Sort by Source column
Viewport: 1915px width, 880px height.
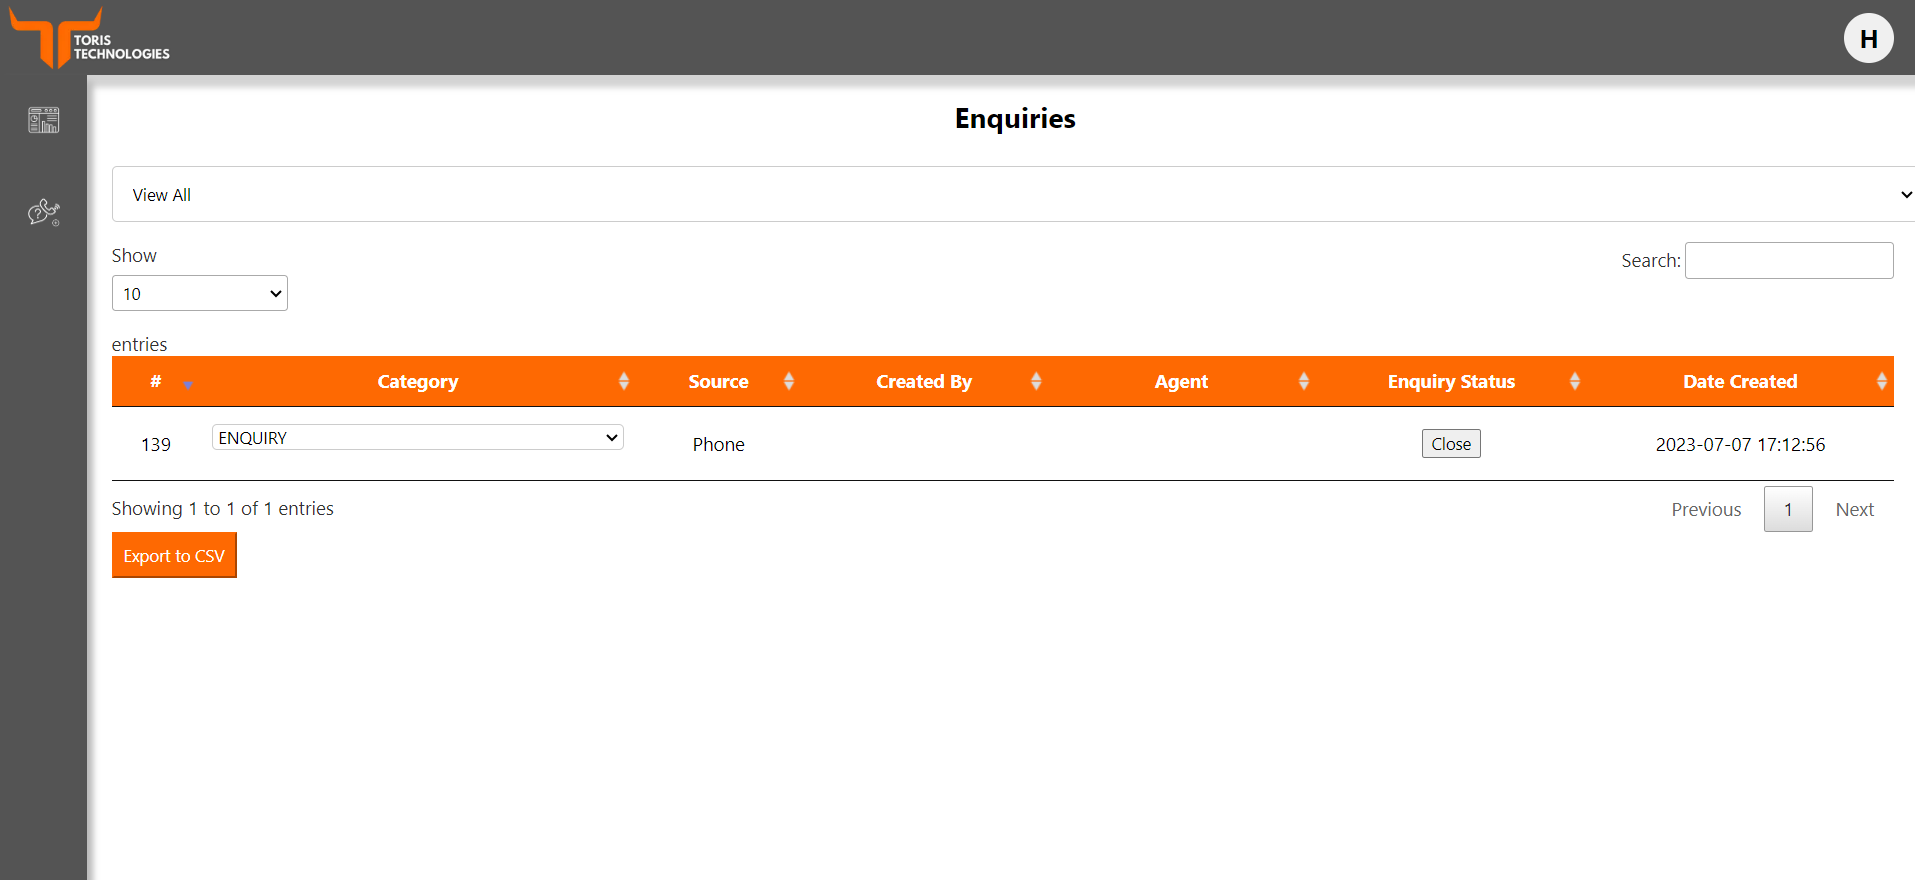(x=718, y=382)
